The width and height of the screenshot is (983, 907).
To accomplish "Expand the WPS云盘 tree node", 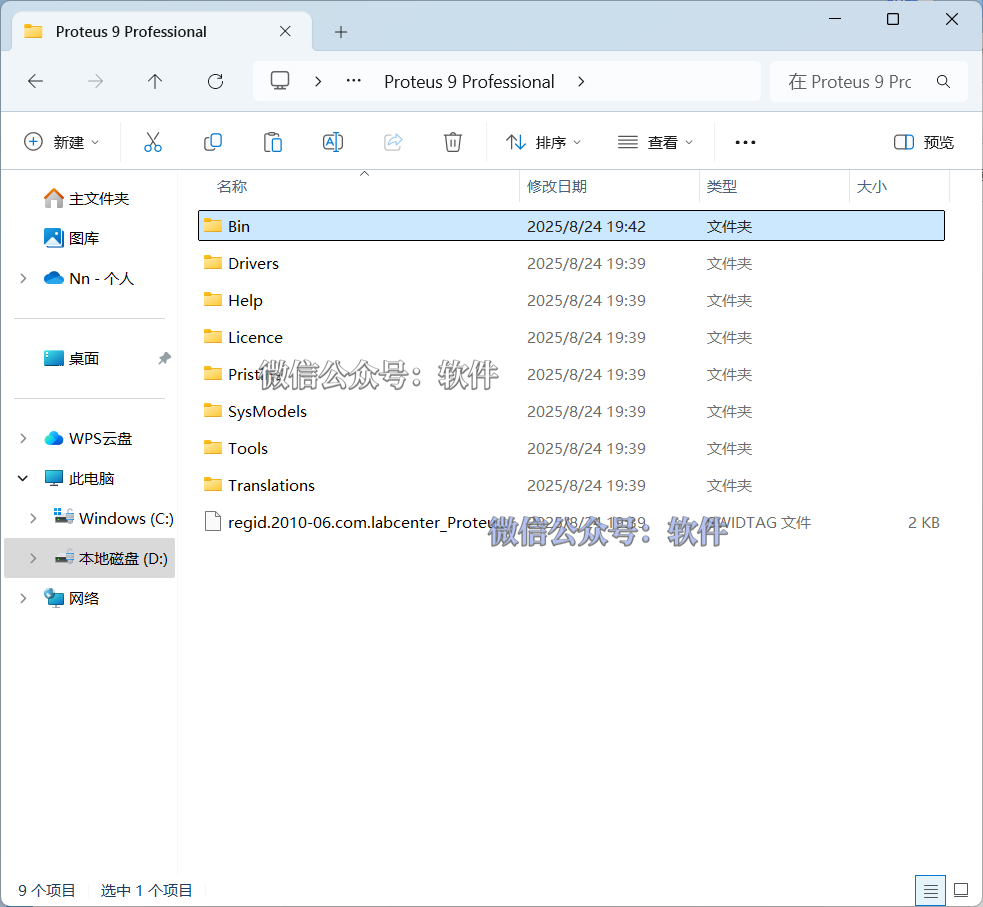I will [x=23, y=438].
